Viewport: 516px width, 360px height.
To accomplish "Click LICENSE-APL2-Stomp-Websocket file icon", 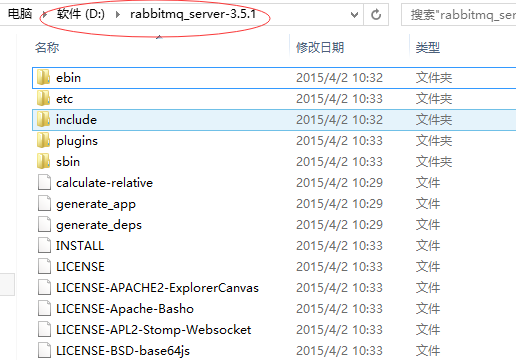I will [44, 329].
